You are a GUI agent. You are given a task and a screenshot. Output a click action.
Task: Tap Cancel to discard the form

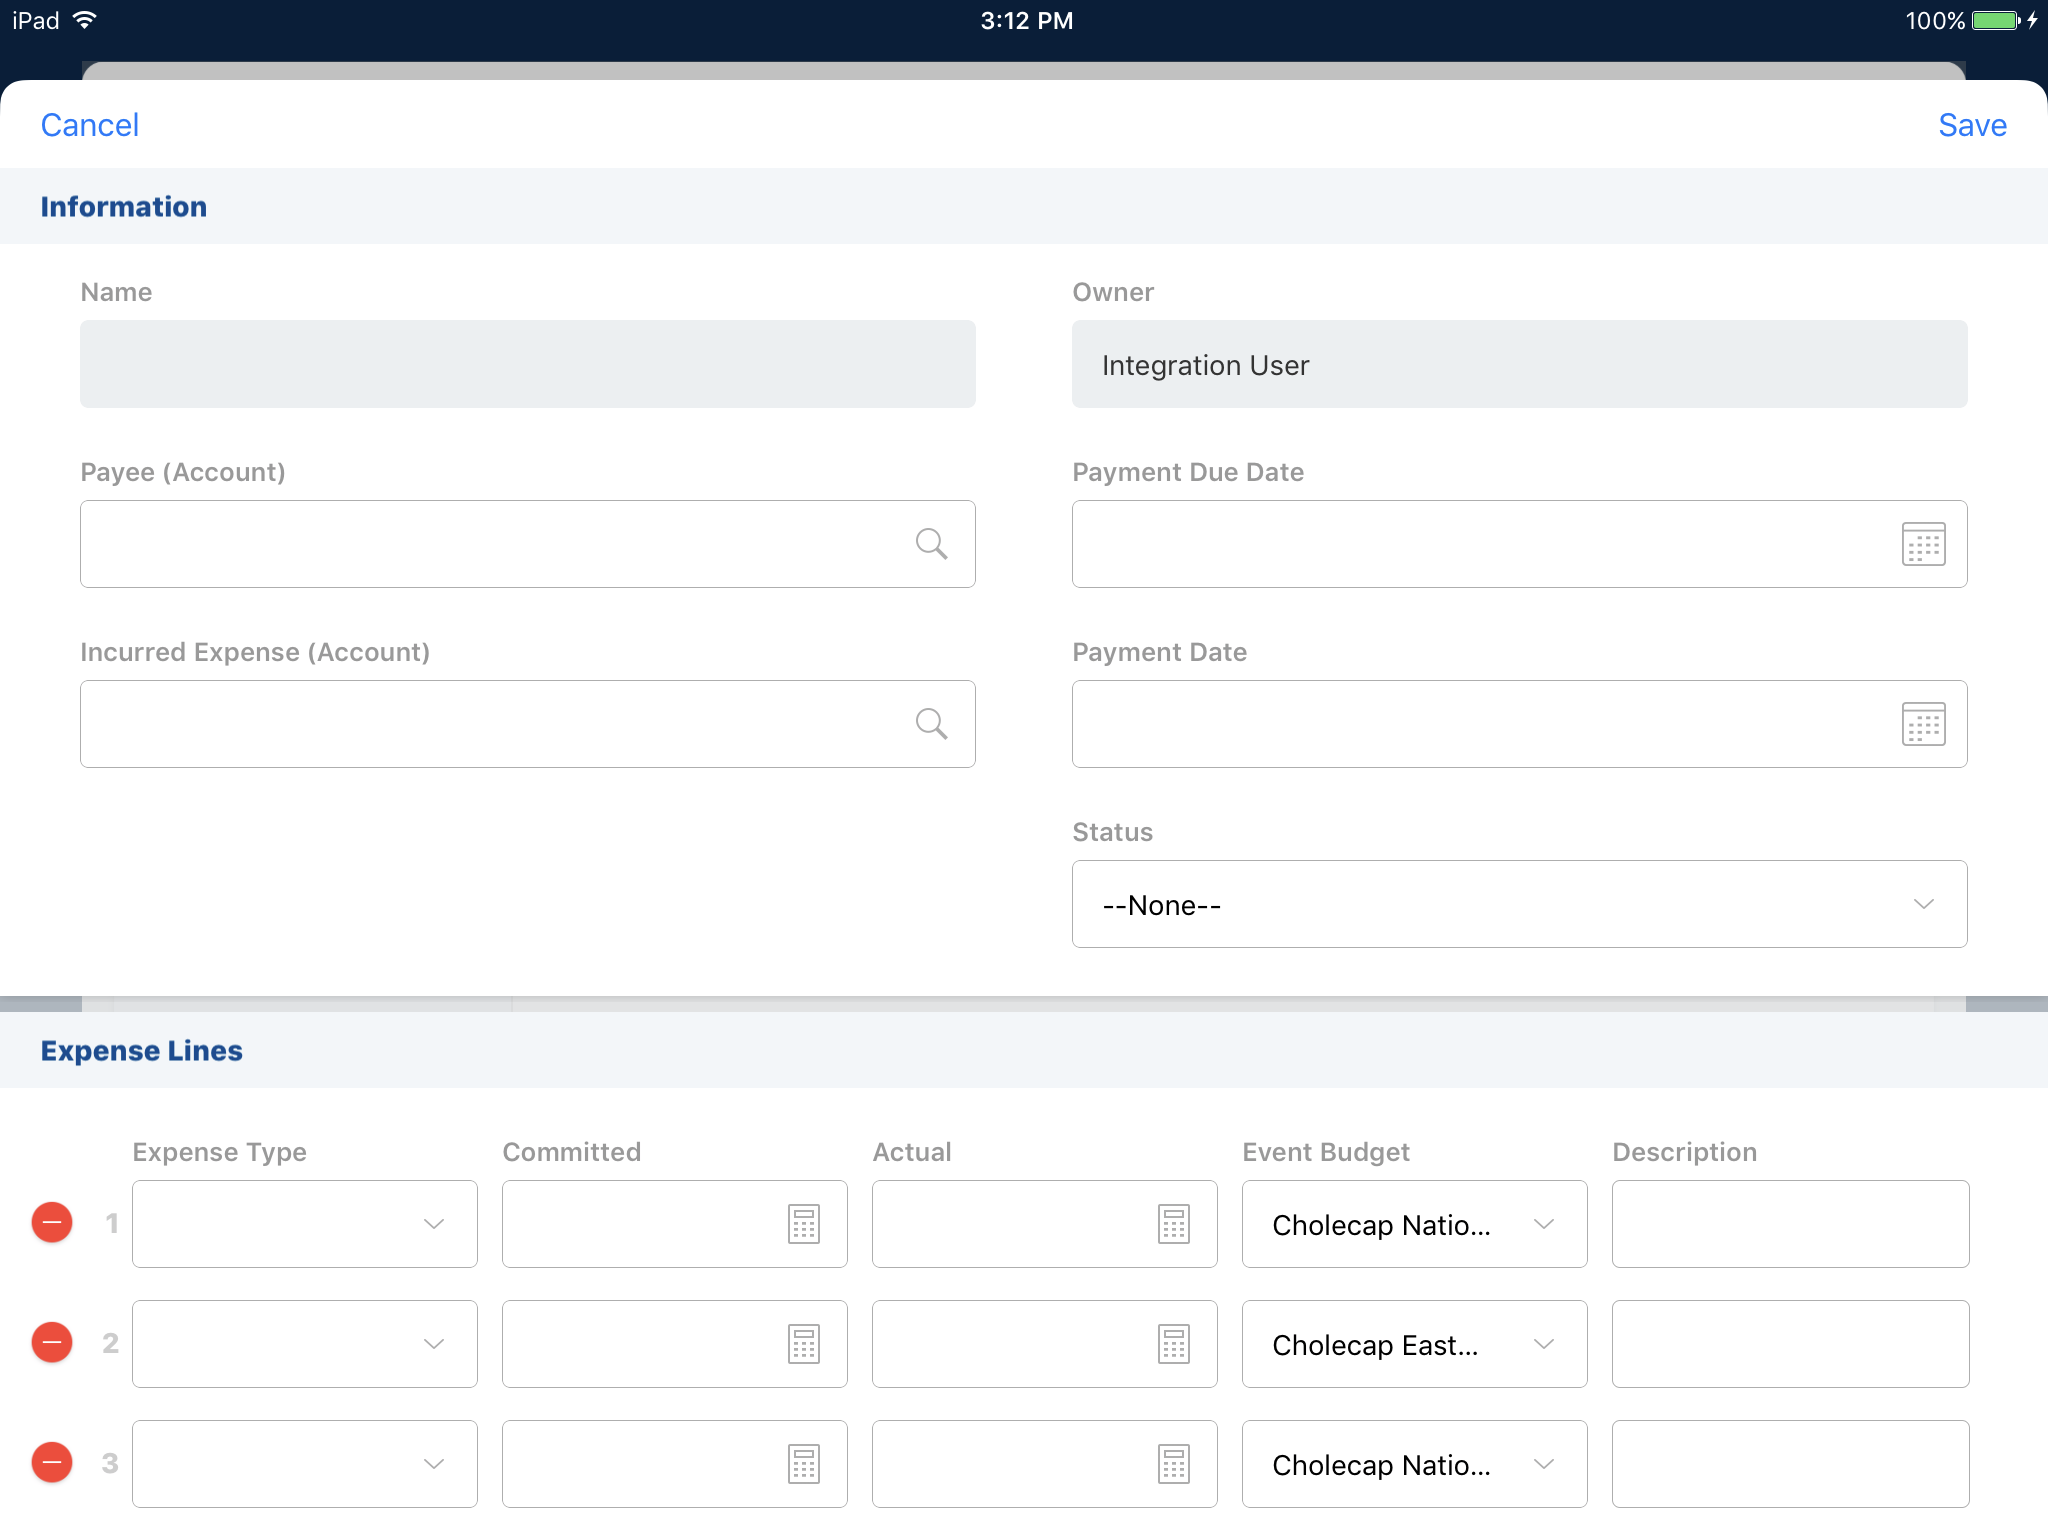coord(89,125)
